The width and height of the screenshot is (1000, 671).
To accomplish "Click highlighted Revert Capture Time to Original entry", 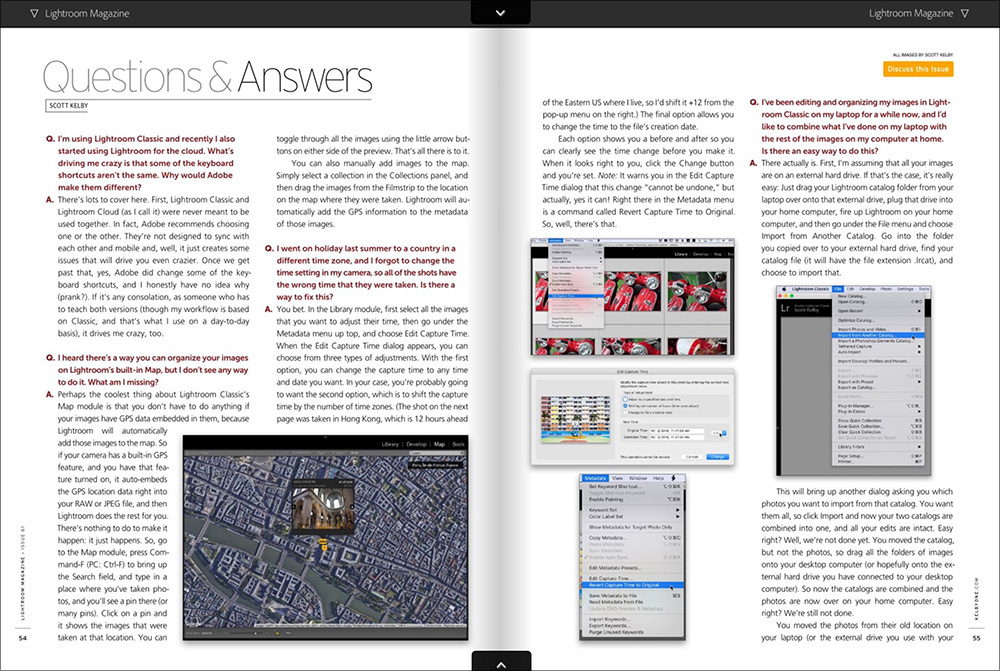I will [x=633, y=585].
